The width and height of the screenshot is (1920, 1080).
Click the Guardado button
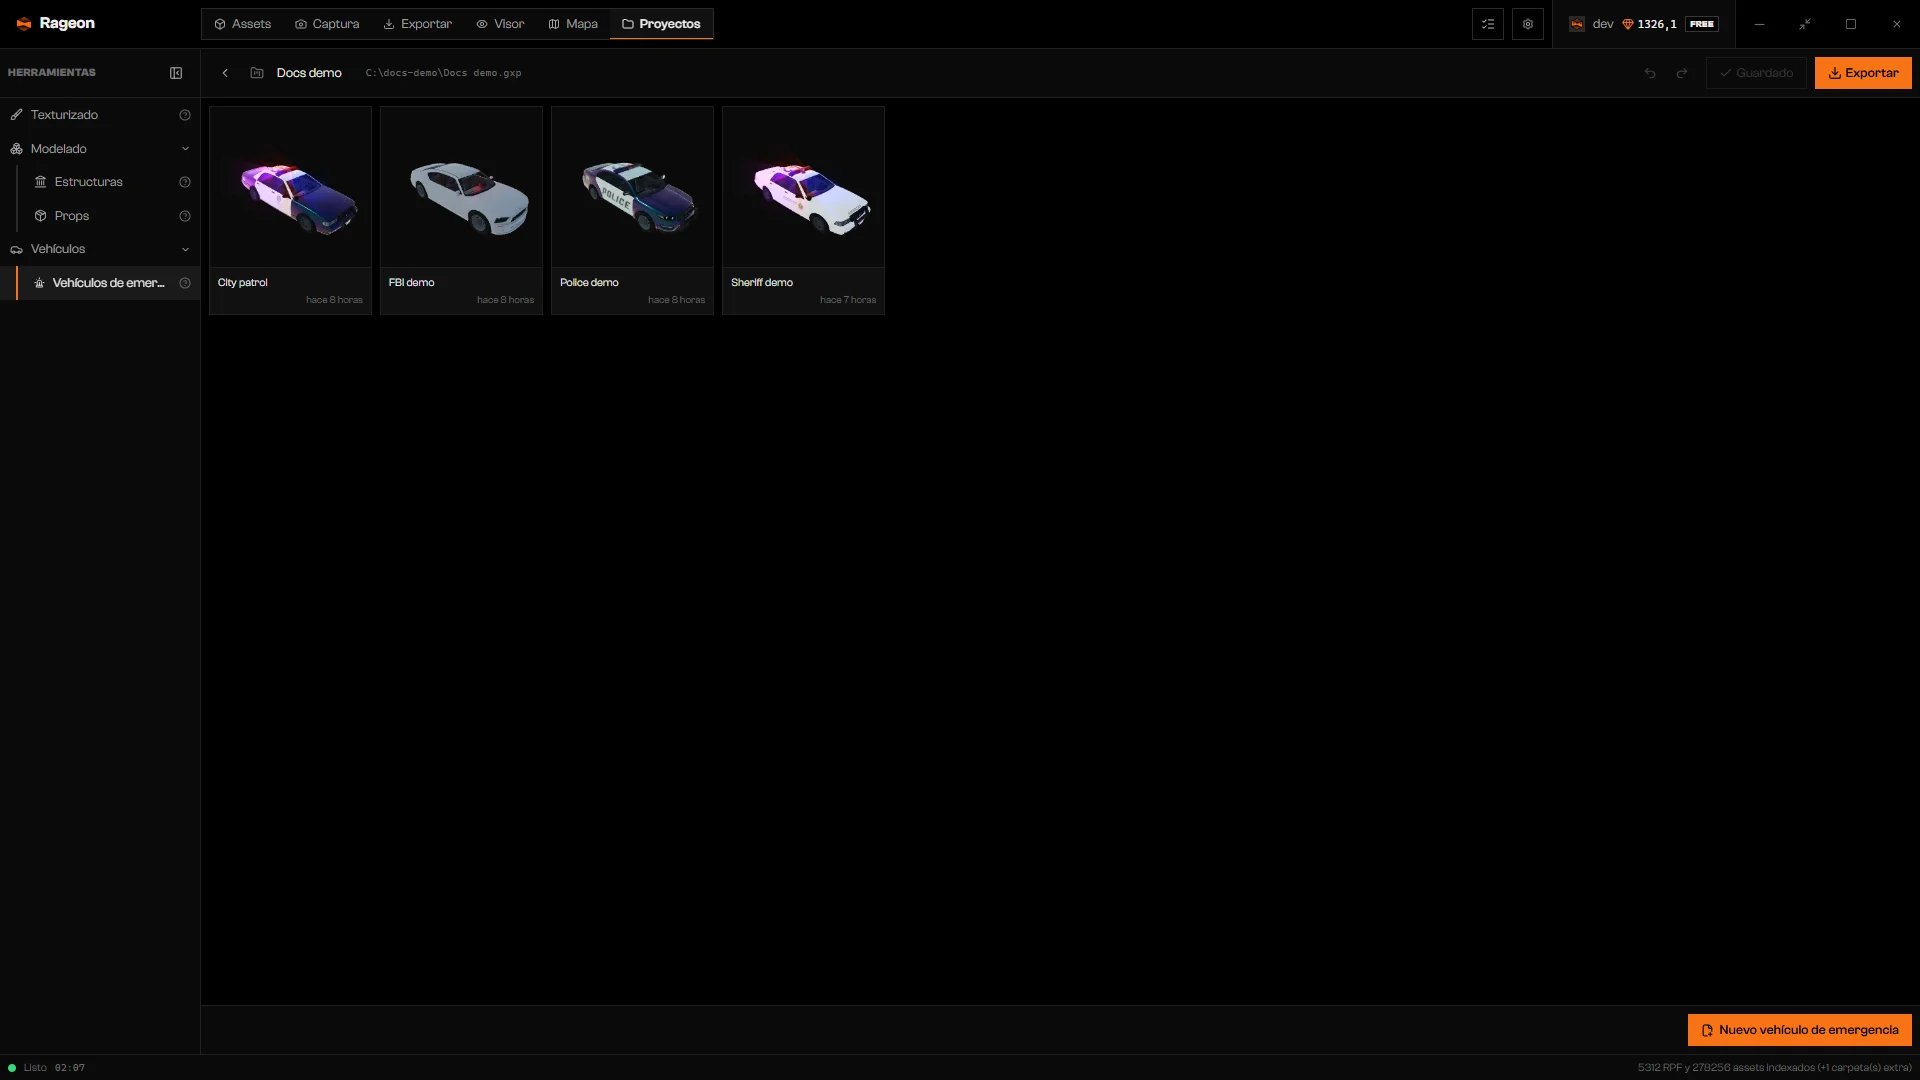point(1756,73)
